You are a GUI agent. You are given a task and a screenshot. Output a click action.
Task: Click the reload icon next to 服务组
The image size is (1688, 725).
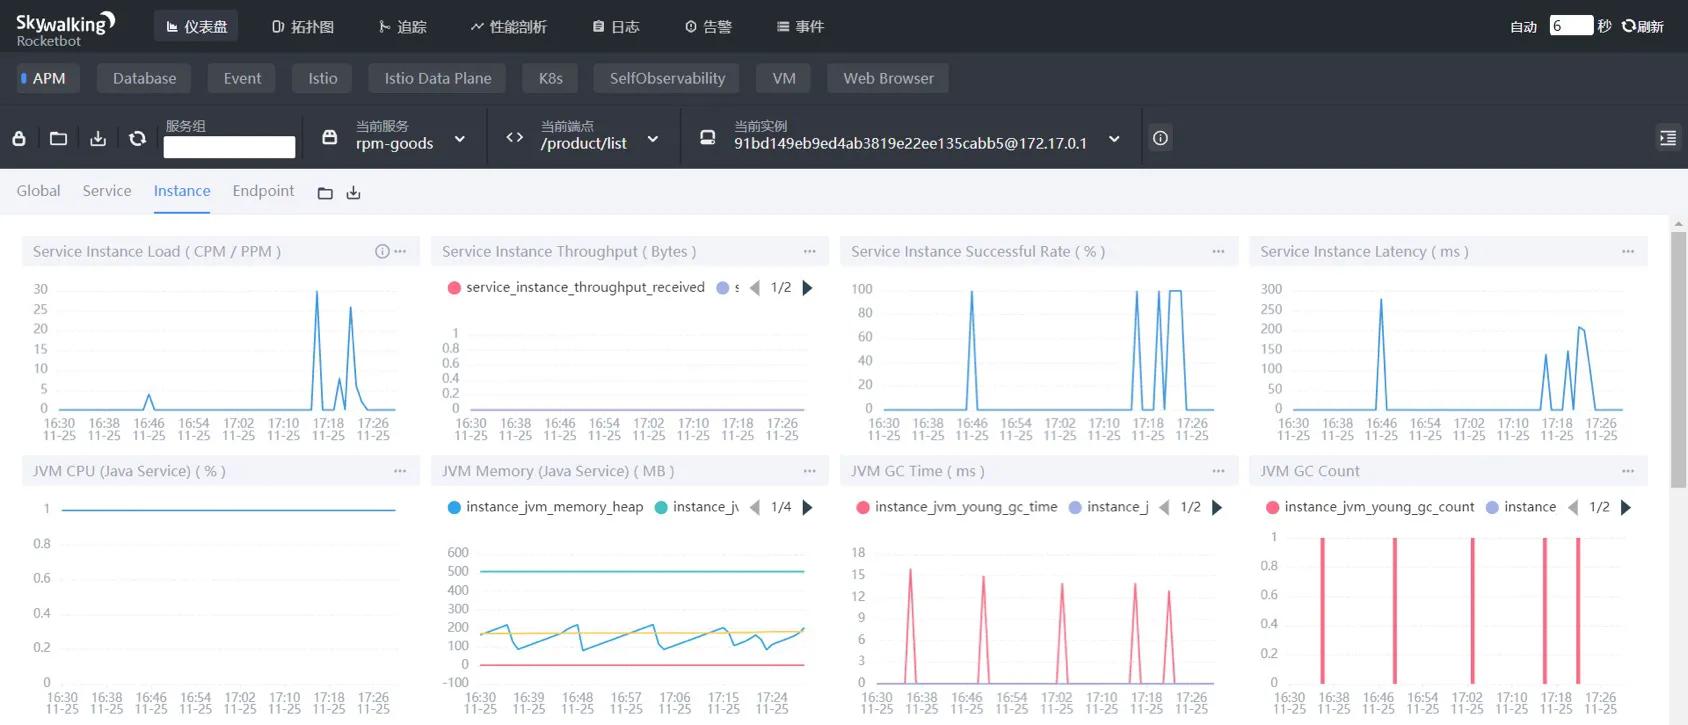point(138,138)
